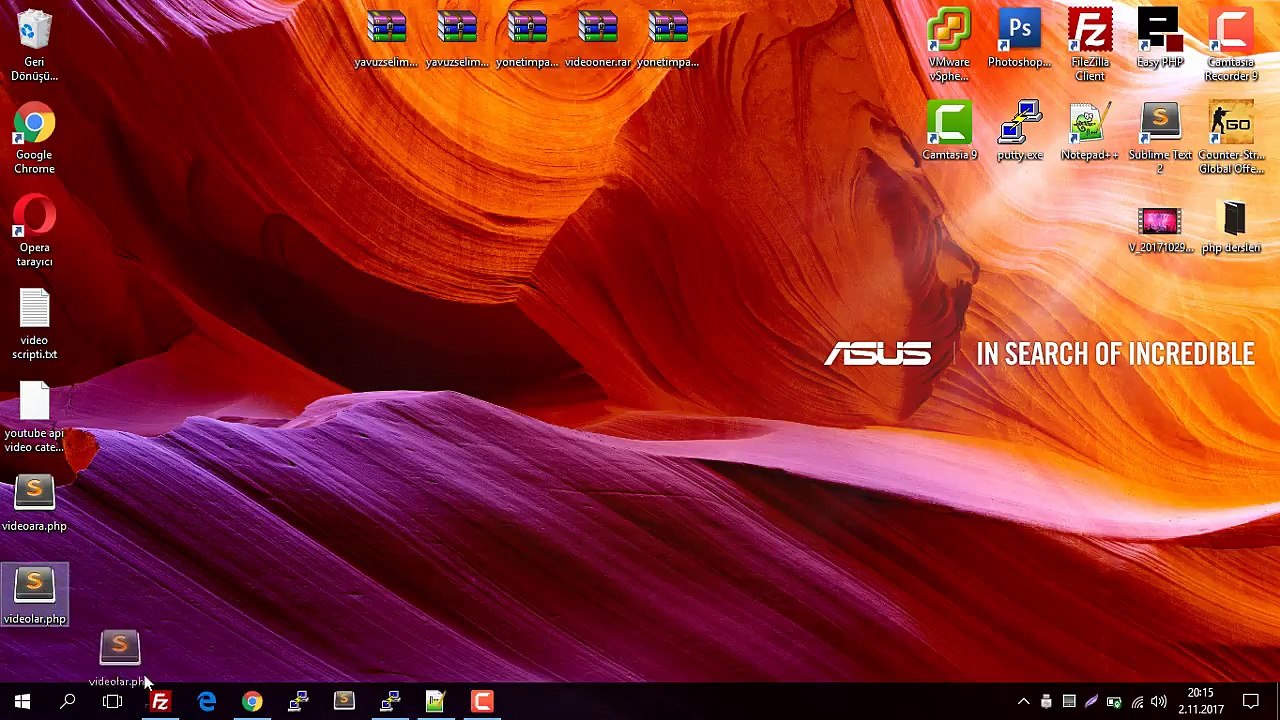The height and width of the screenshot is (720, 1280).
Task: Open the battery status tray icon
Action: tap(1114, 702)
